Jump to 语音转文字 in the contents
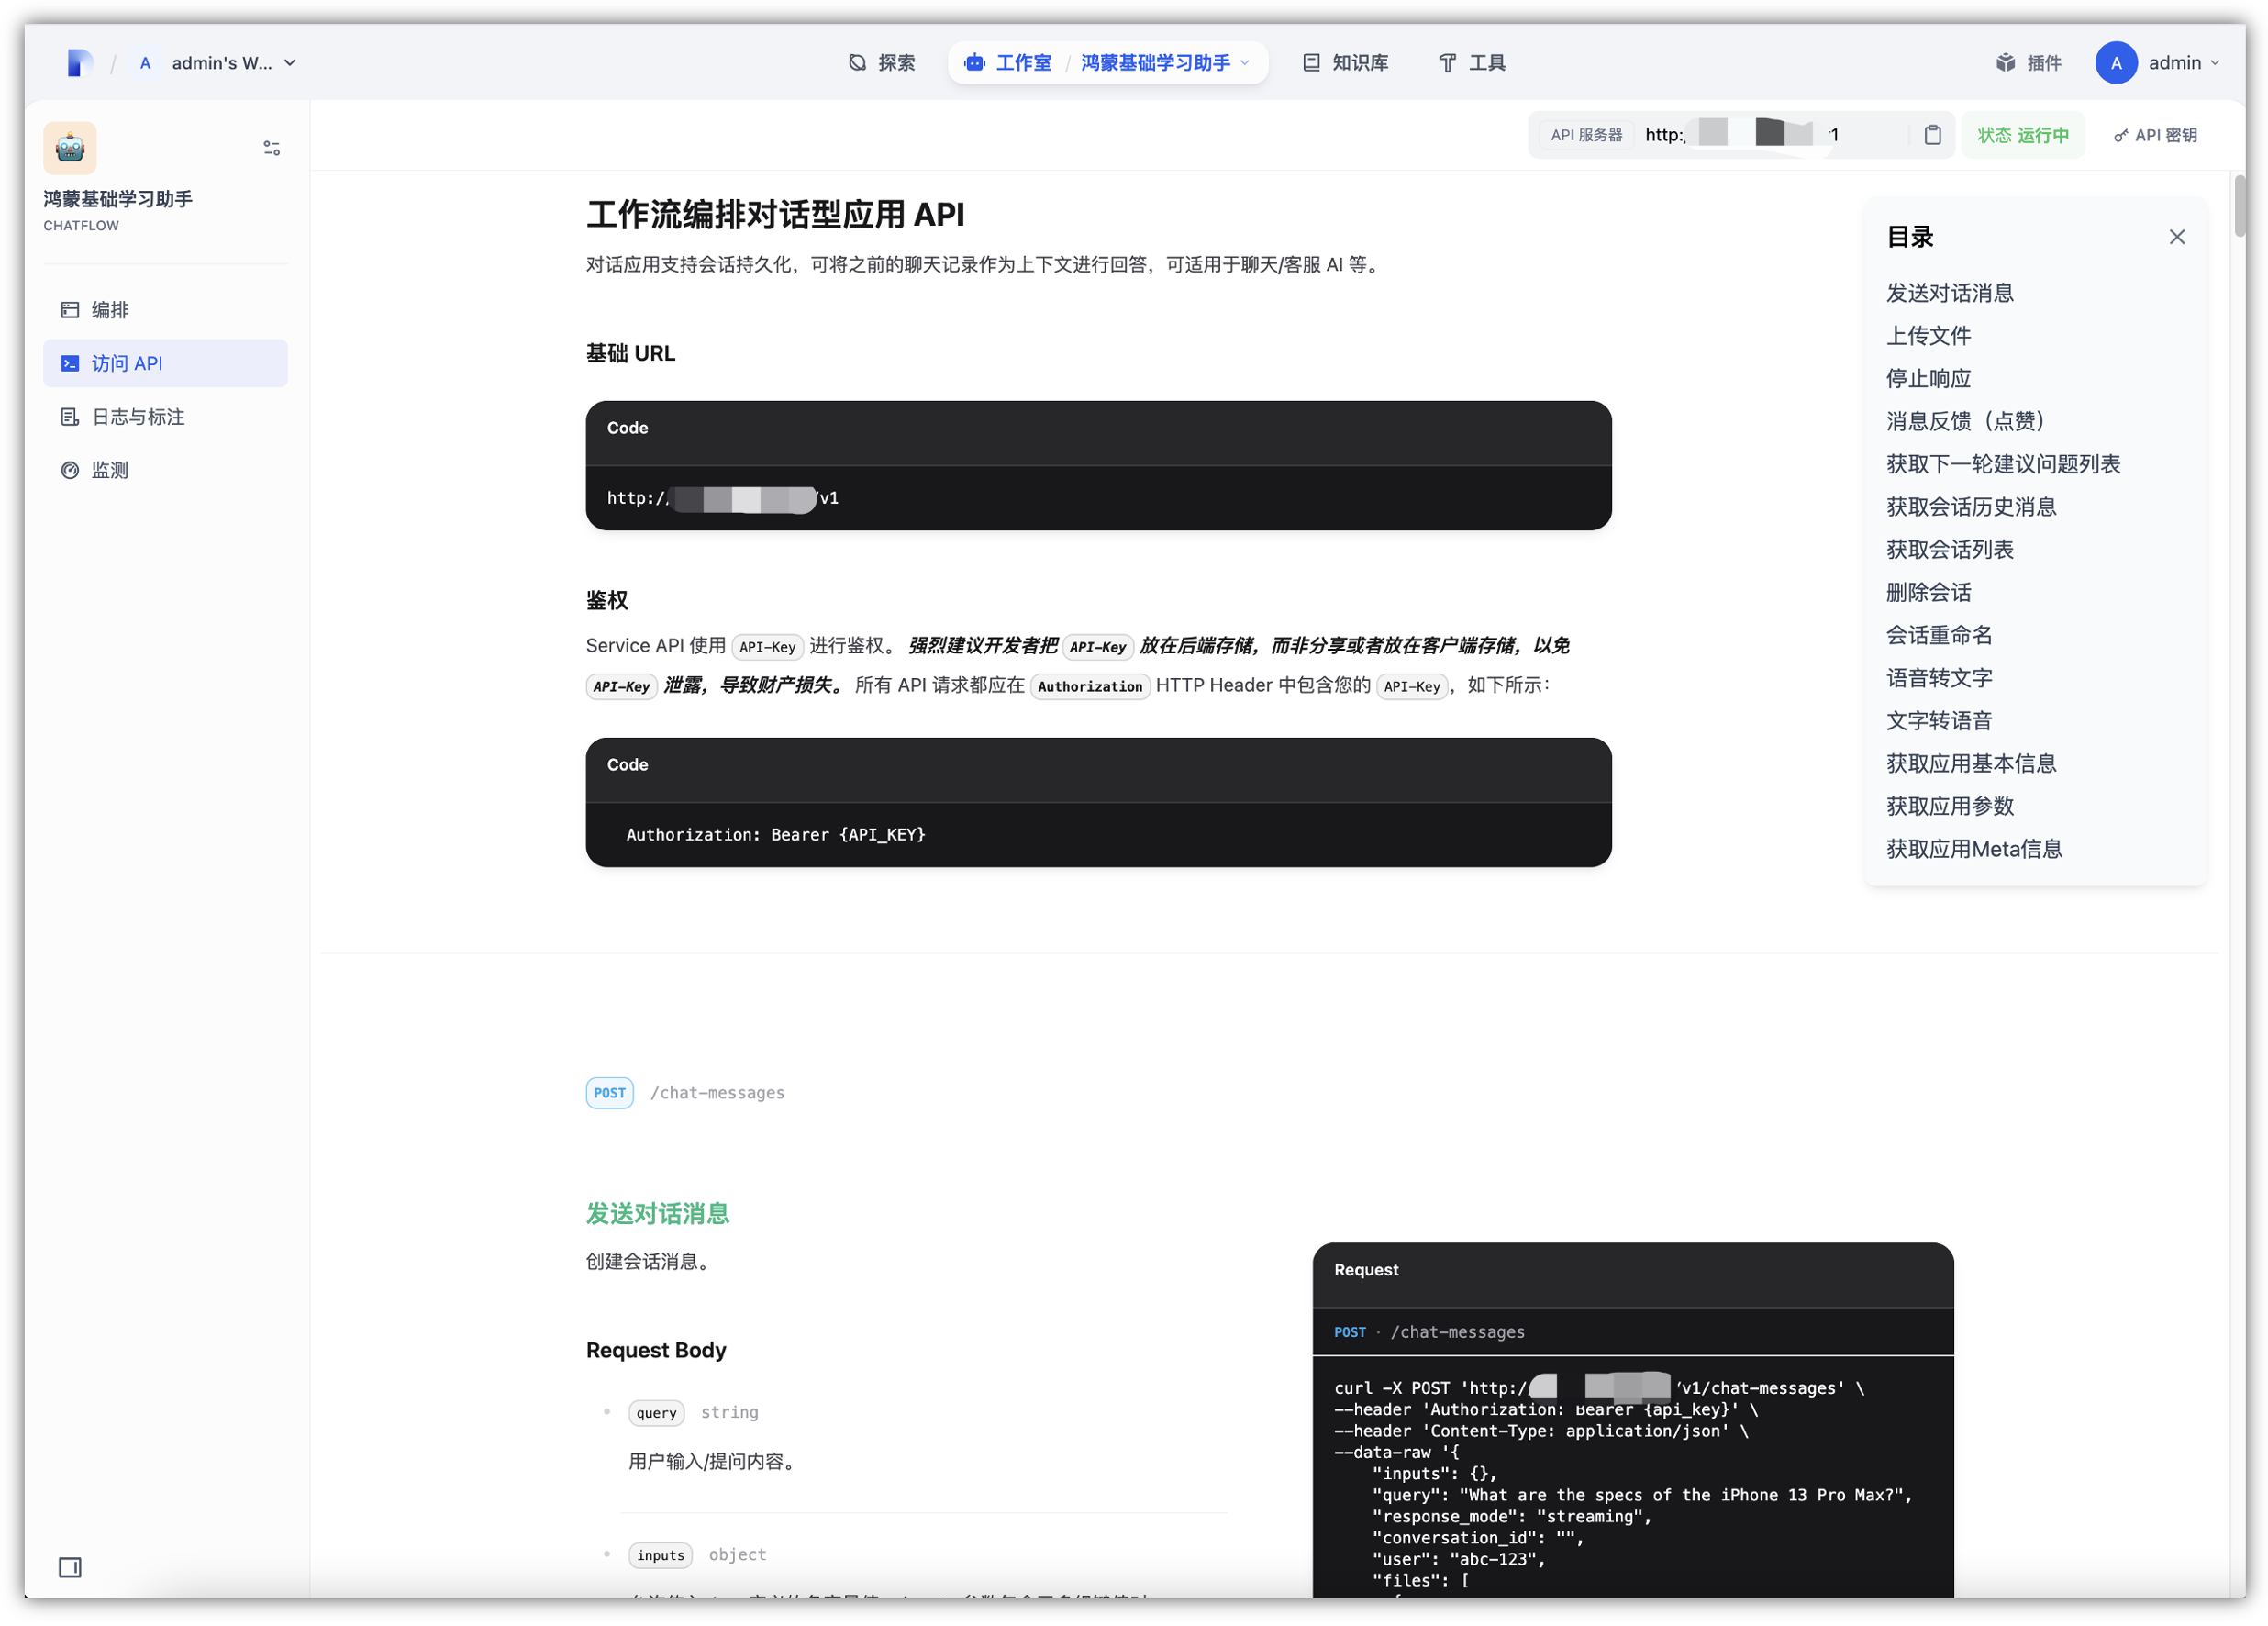 [x=1939, y=678]
